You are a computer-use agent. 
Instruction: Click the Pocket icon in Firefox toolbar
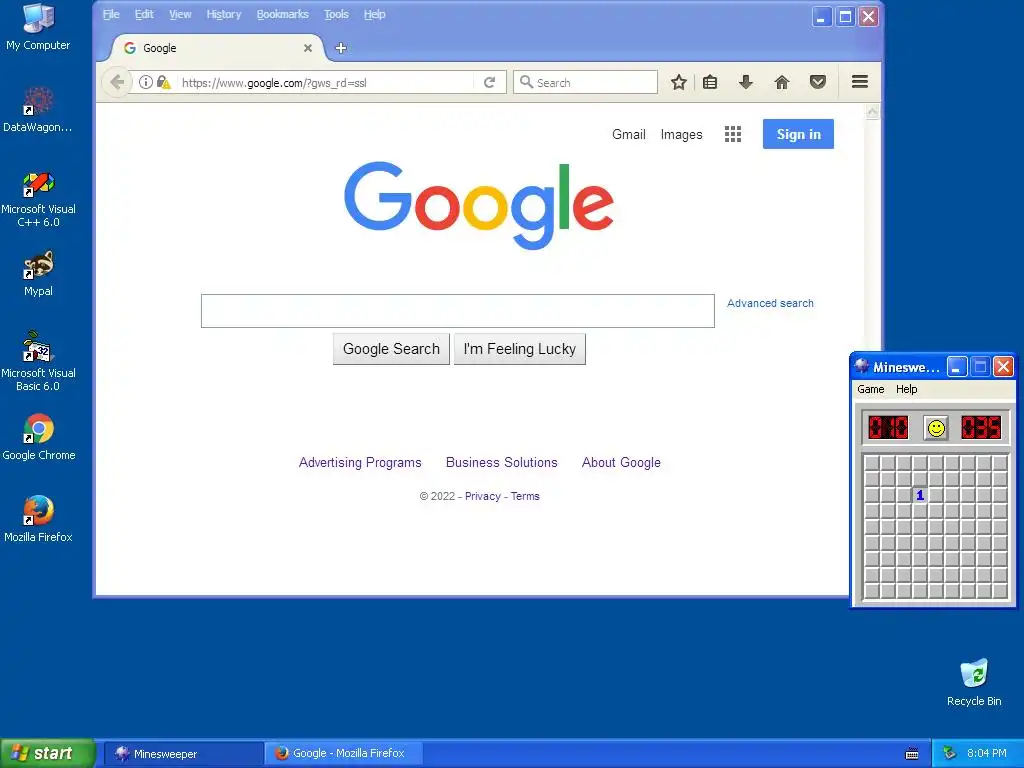coord(818,82)
